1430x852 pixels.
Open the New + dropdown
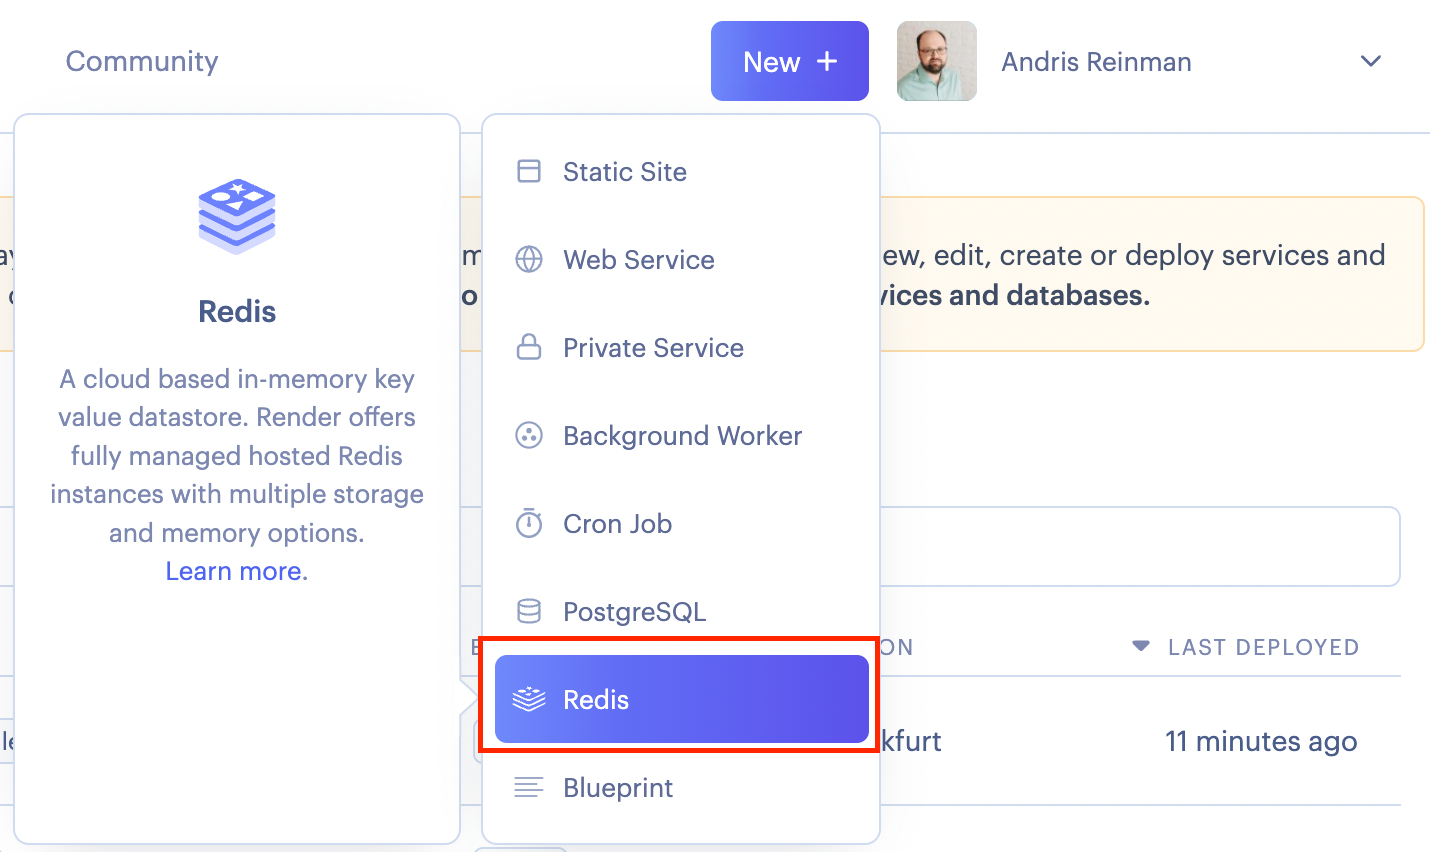click(789, 61)
